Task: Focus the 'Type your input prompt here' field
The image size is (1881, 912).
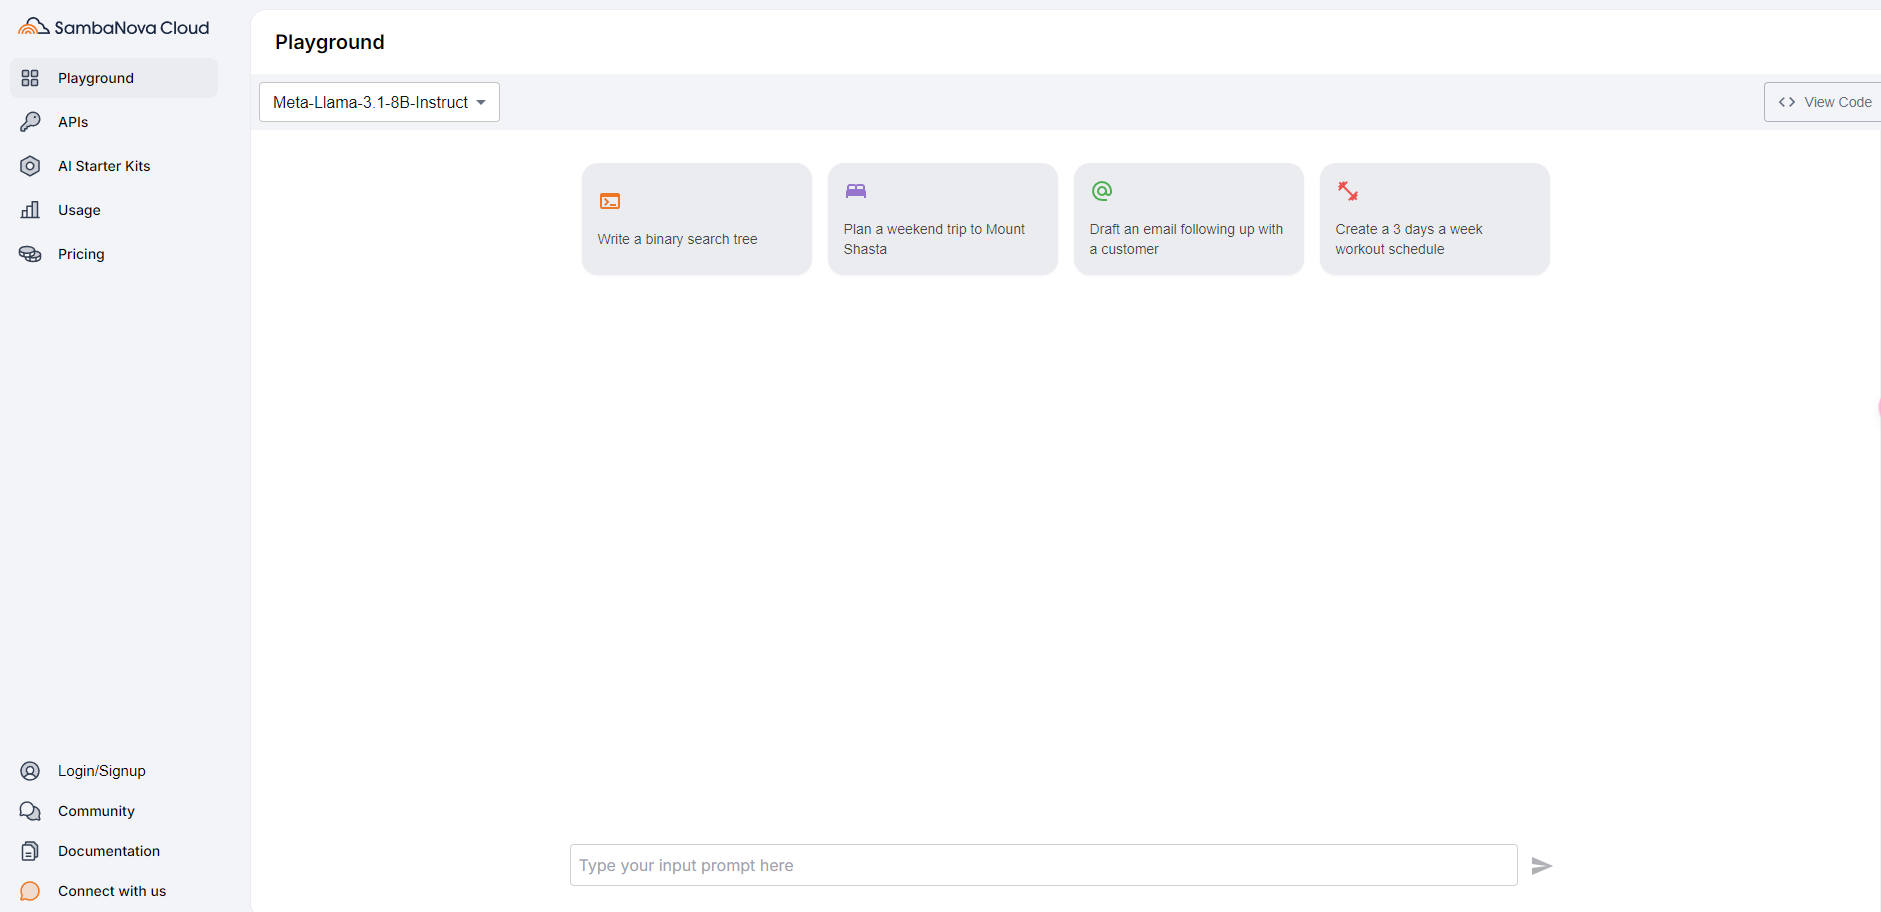Action: point(1043,866)
